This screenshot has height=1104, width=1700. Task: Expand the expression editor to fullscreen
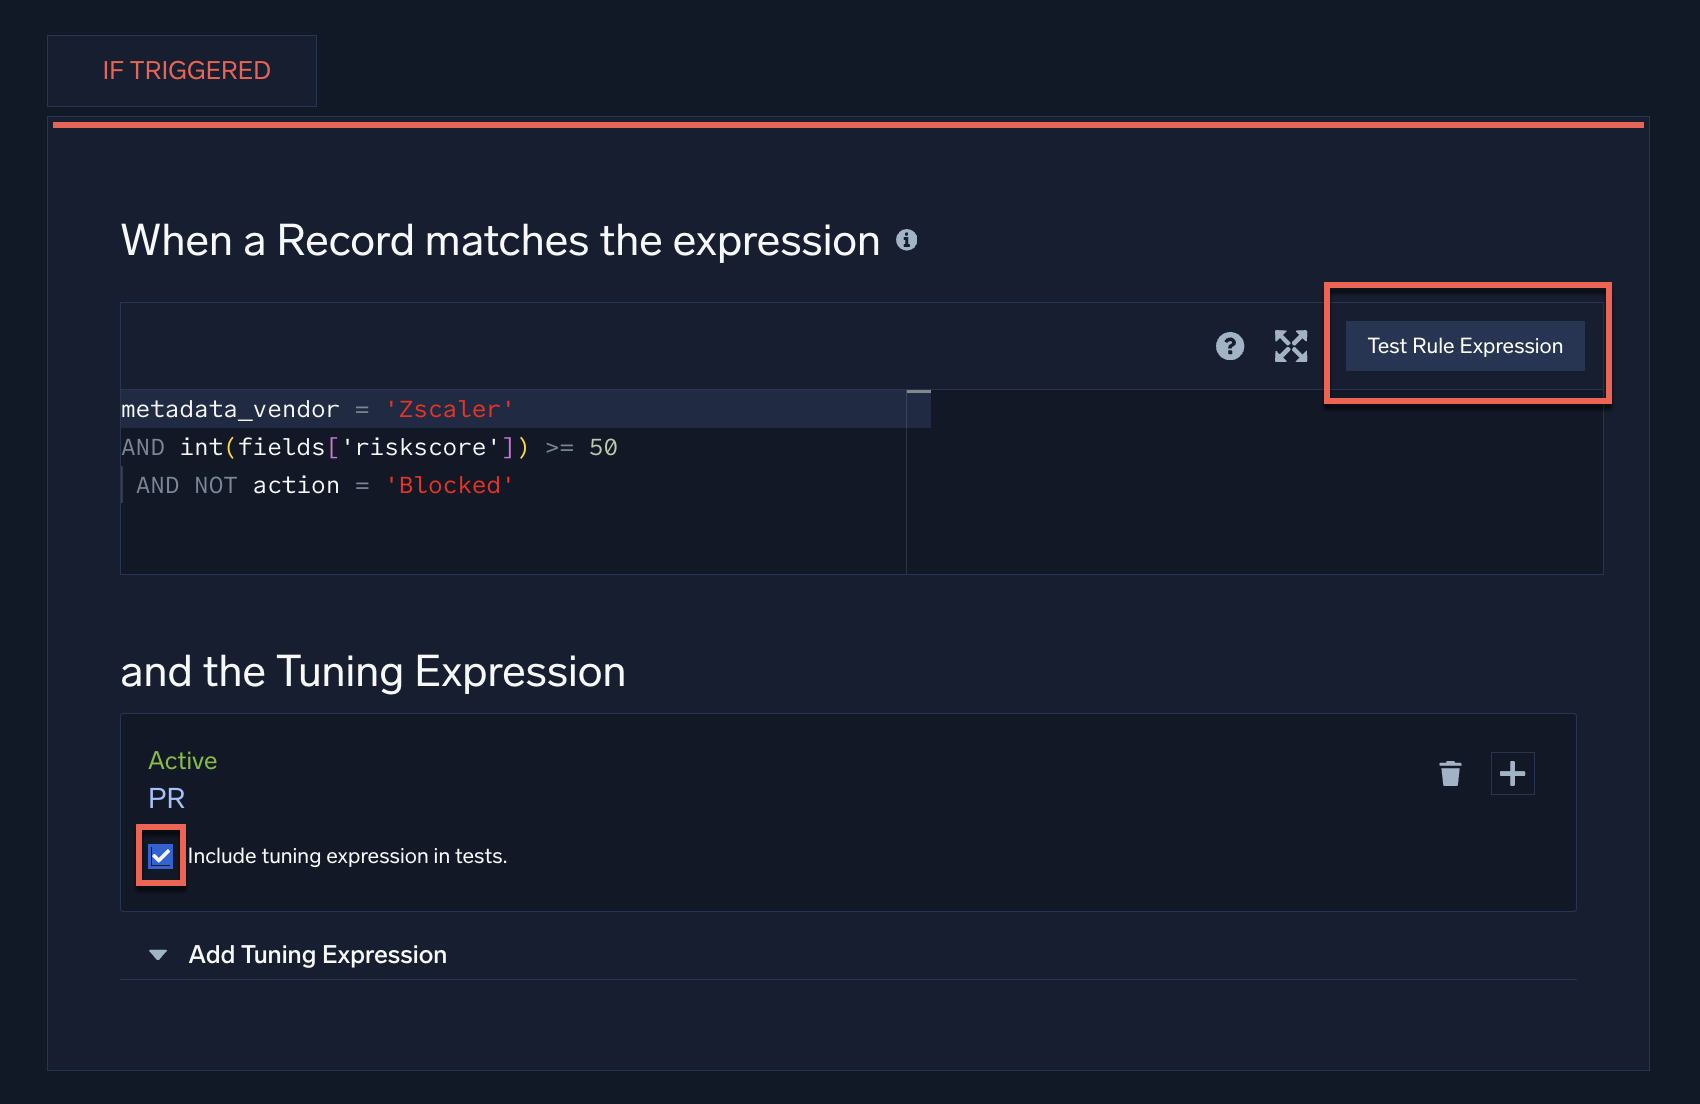tap(1290, 346)
